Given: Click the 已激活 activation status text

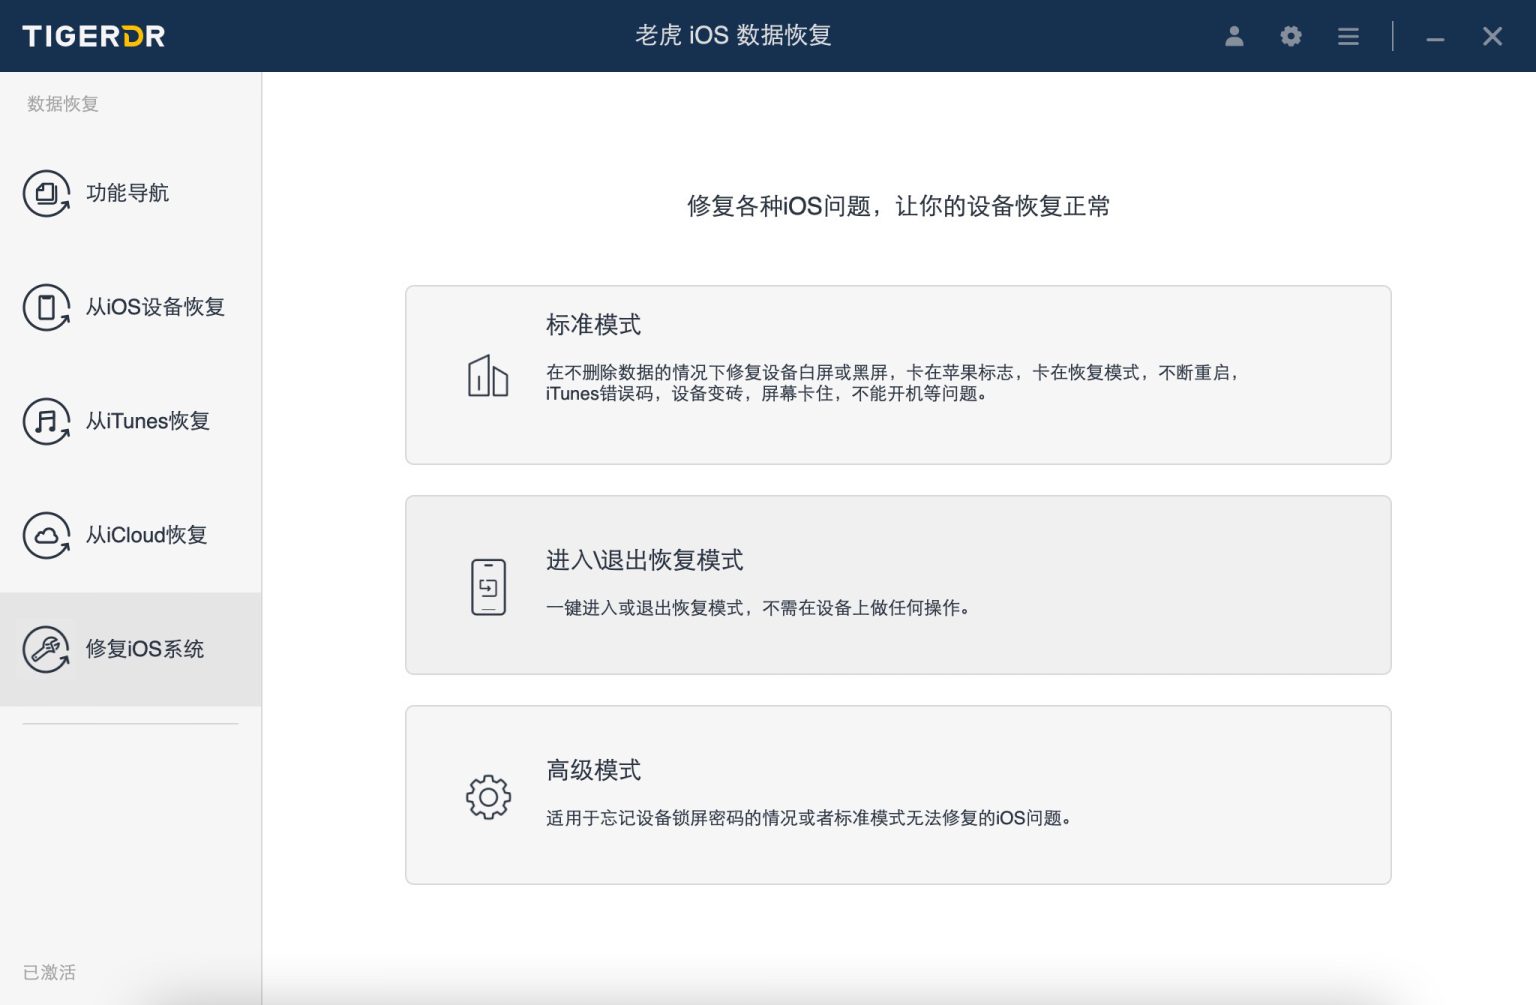Looking at the screenshot, I should [49, 972].
